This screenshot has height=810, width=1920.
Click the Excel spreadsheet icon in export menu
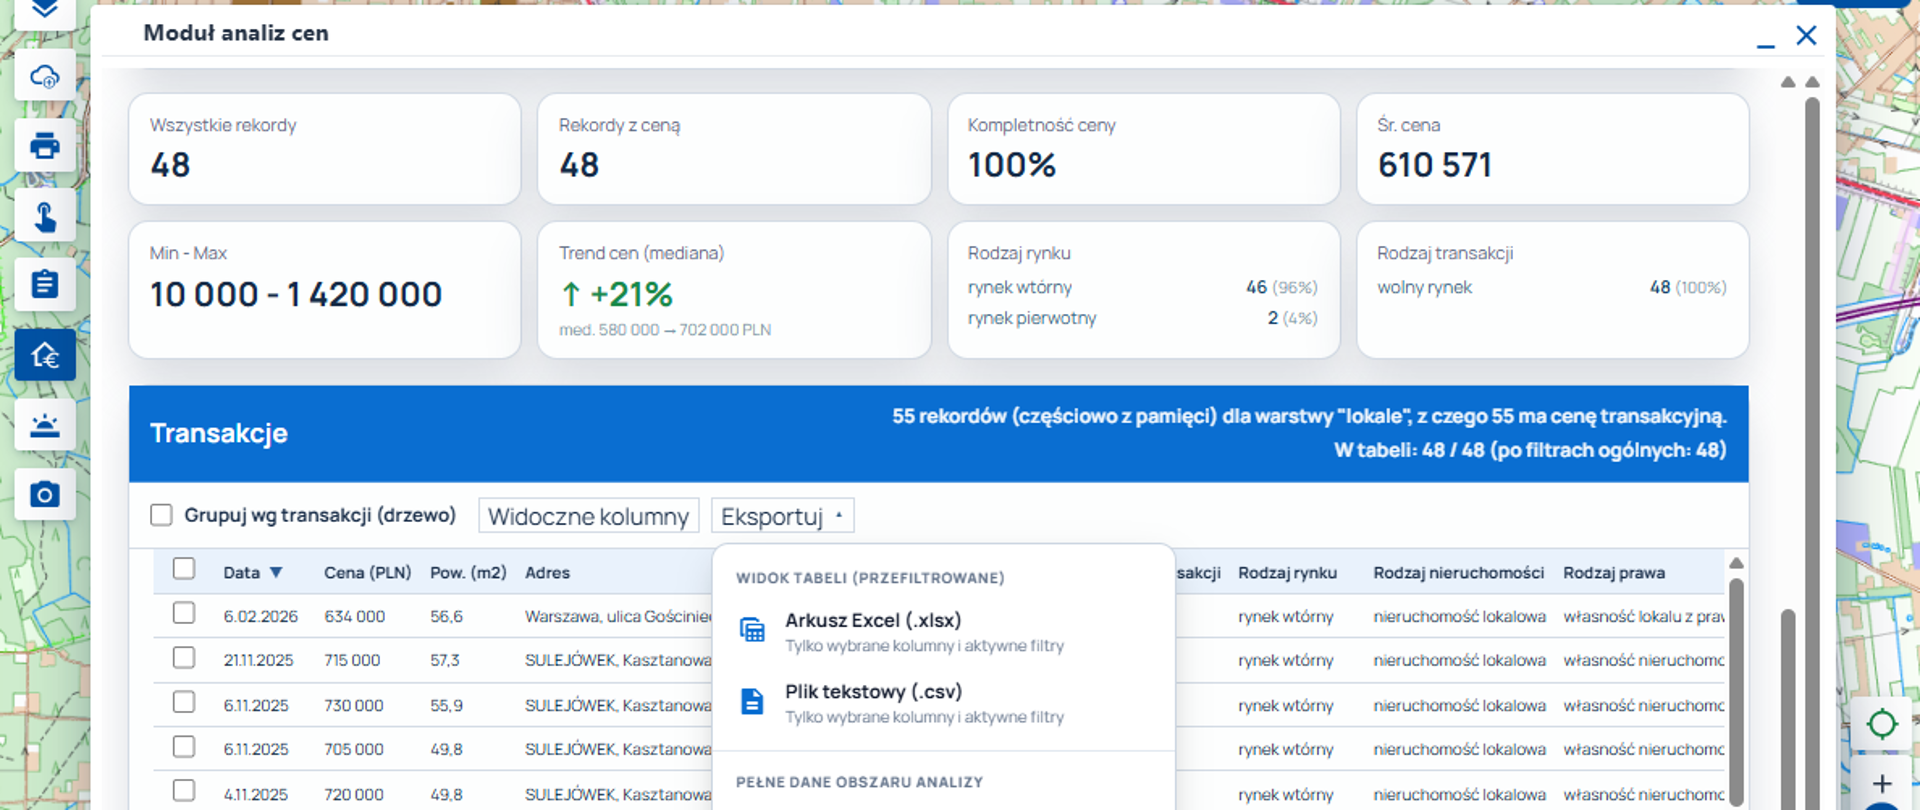[752, 630]
